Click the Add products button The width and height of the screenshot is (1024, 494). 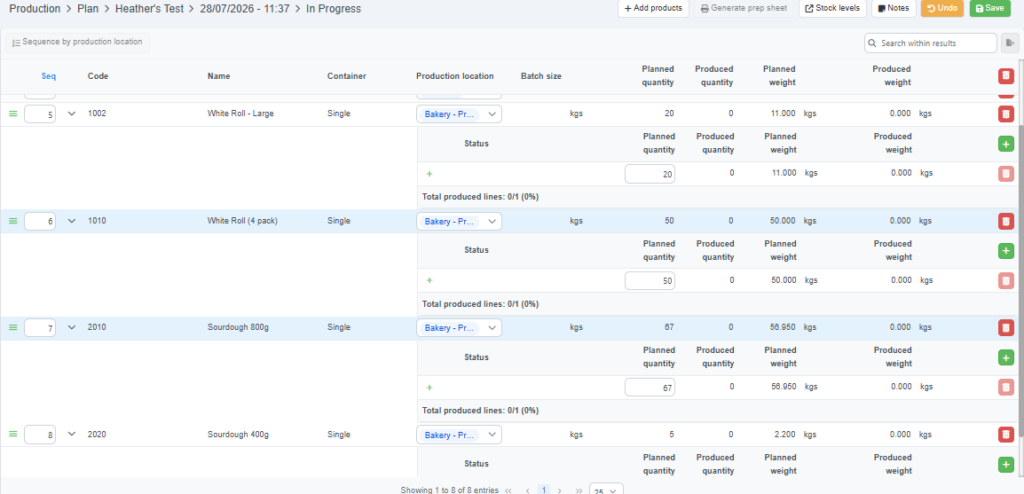click(654, 8)
